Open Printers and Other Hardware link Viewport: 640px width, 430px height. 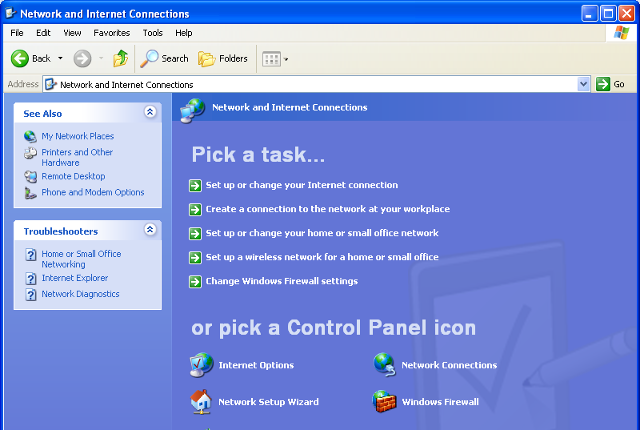tap(77, 157)
